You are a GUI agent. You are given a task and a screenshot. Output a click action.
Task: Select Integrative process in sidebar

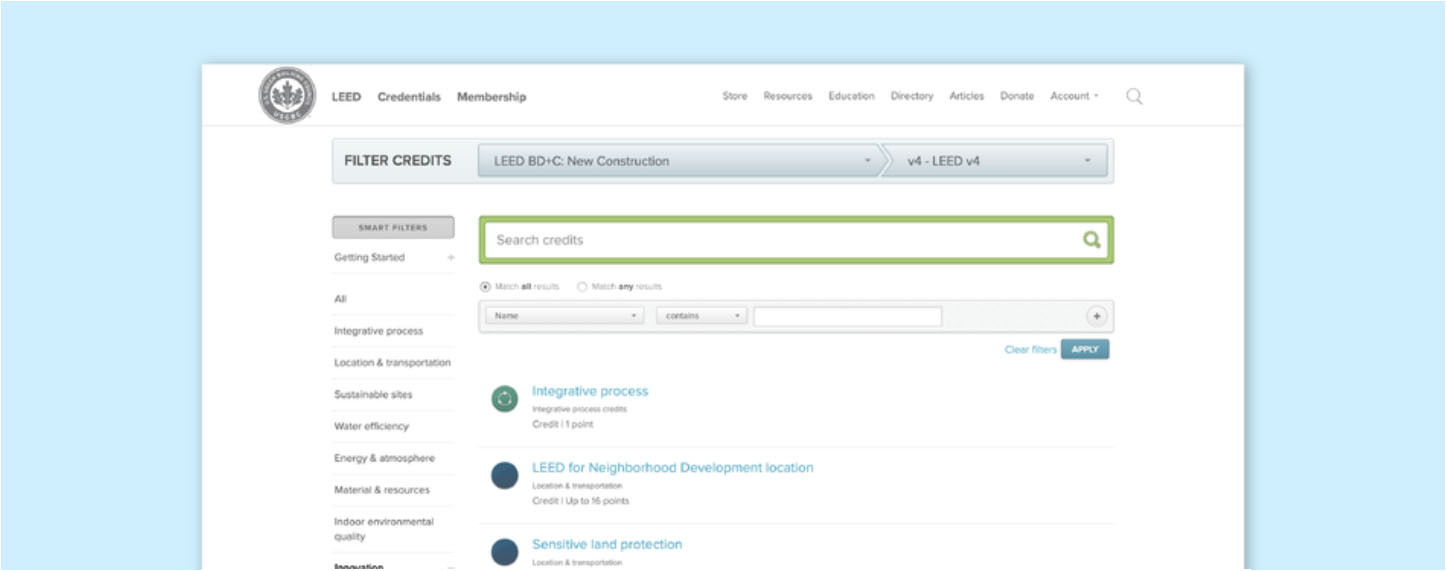point(379,331)
